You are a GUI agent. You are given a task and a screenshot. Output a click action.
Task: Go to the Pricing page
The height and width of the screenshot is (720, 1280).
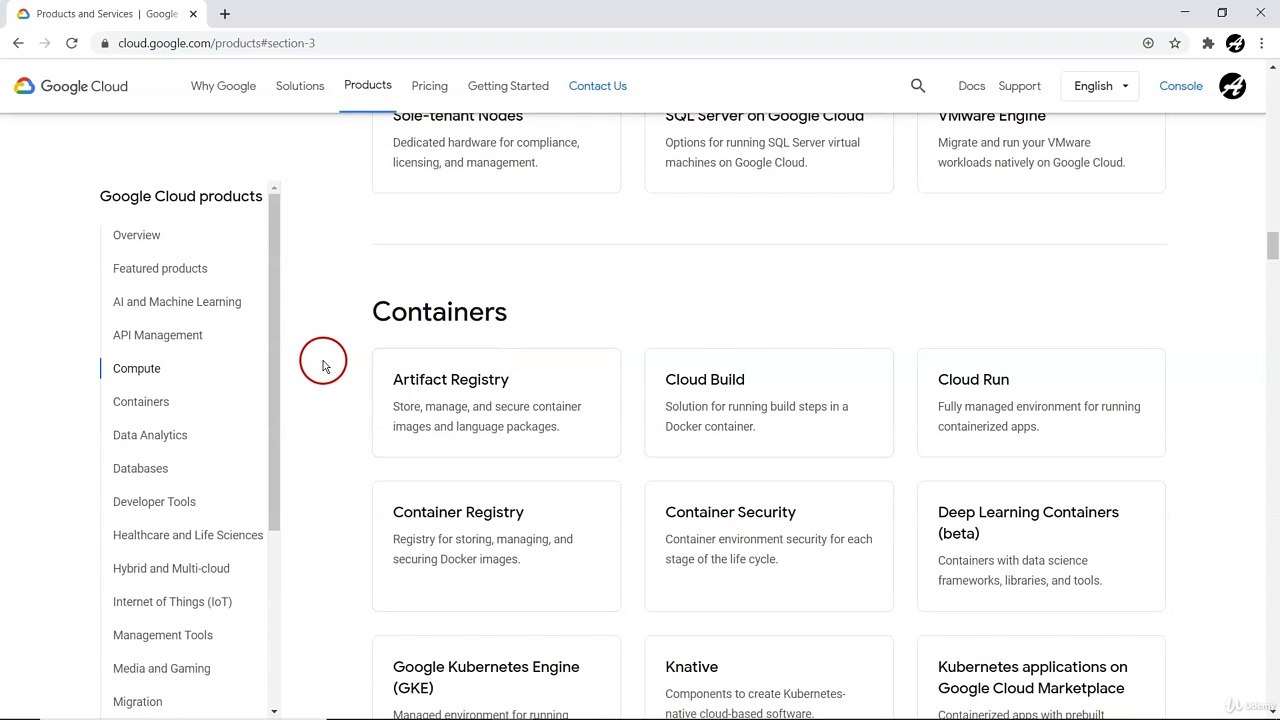click(x=430, y=86)
